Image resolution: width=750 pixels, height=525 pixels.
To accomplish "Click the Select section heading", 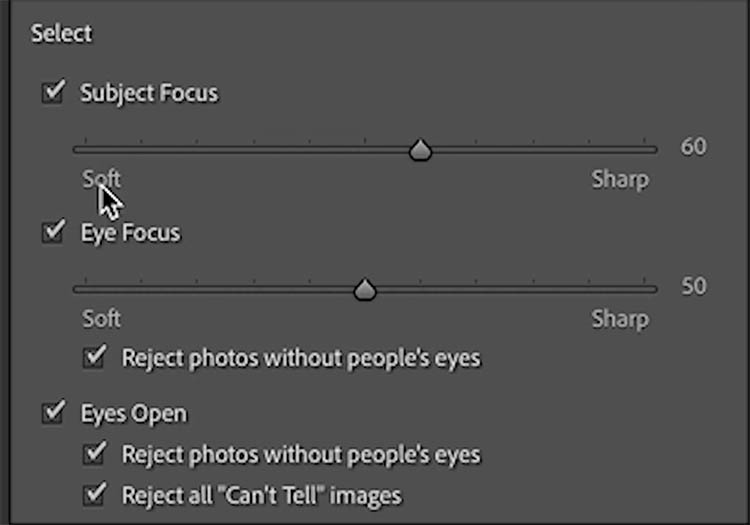I will pyautogui.click(x=61, y=34).
